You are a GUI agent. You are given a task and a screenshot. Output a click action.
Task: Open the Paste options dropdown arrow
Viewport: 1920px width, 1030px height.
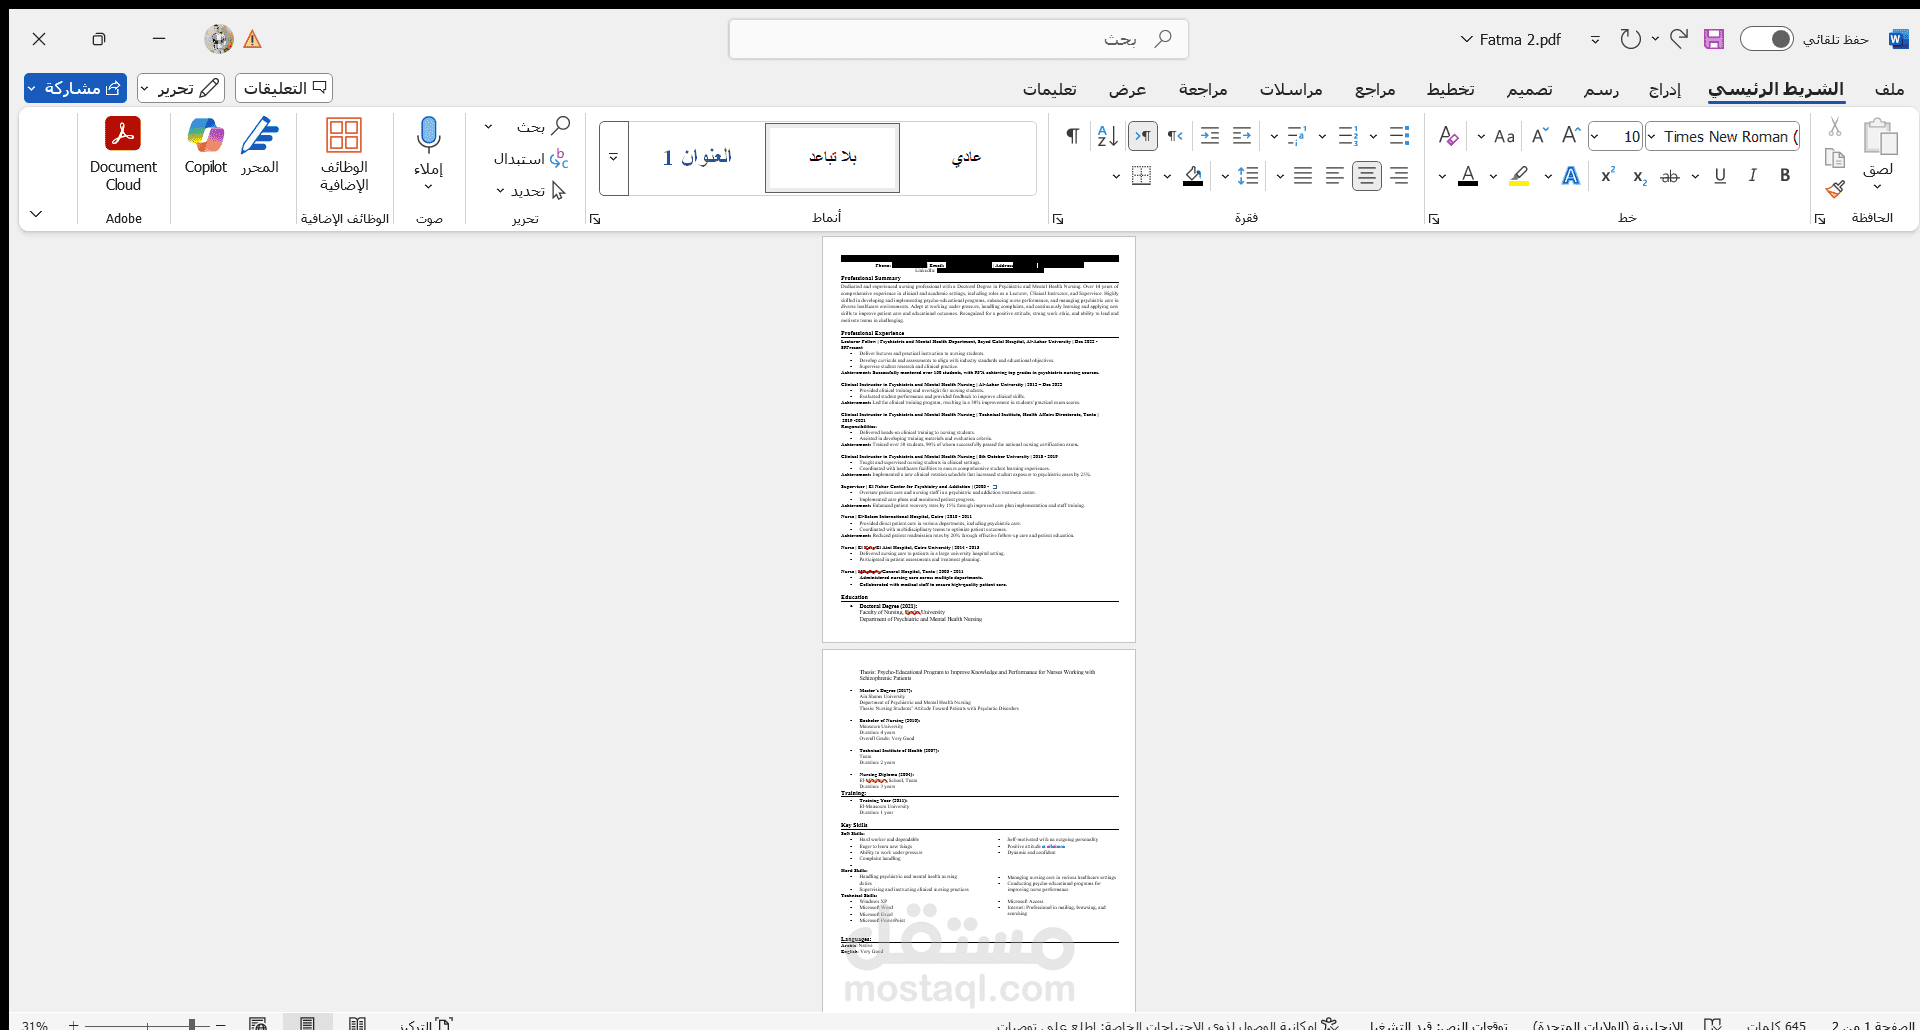tap(1877, 186)
